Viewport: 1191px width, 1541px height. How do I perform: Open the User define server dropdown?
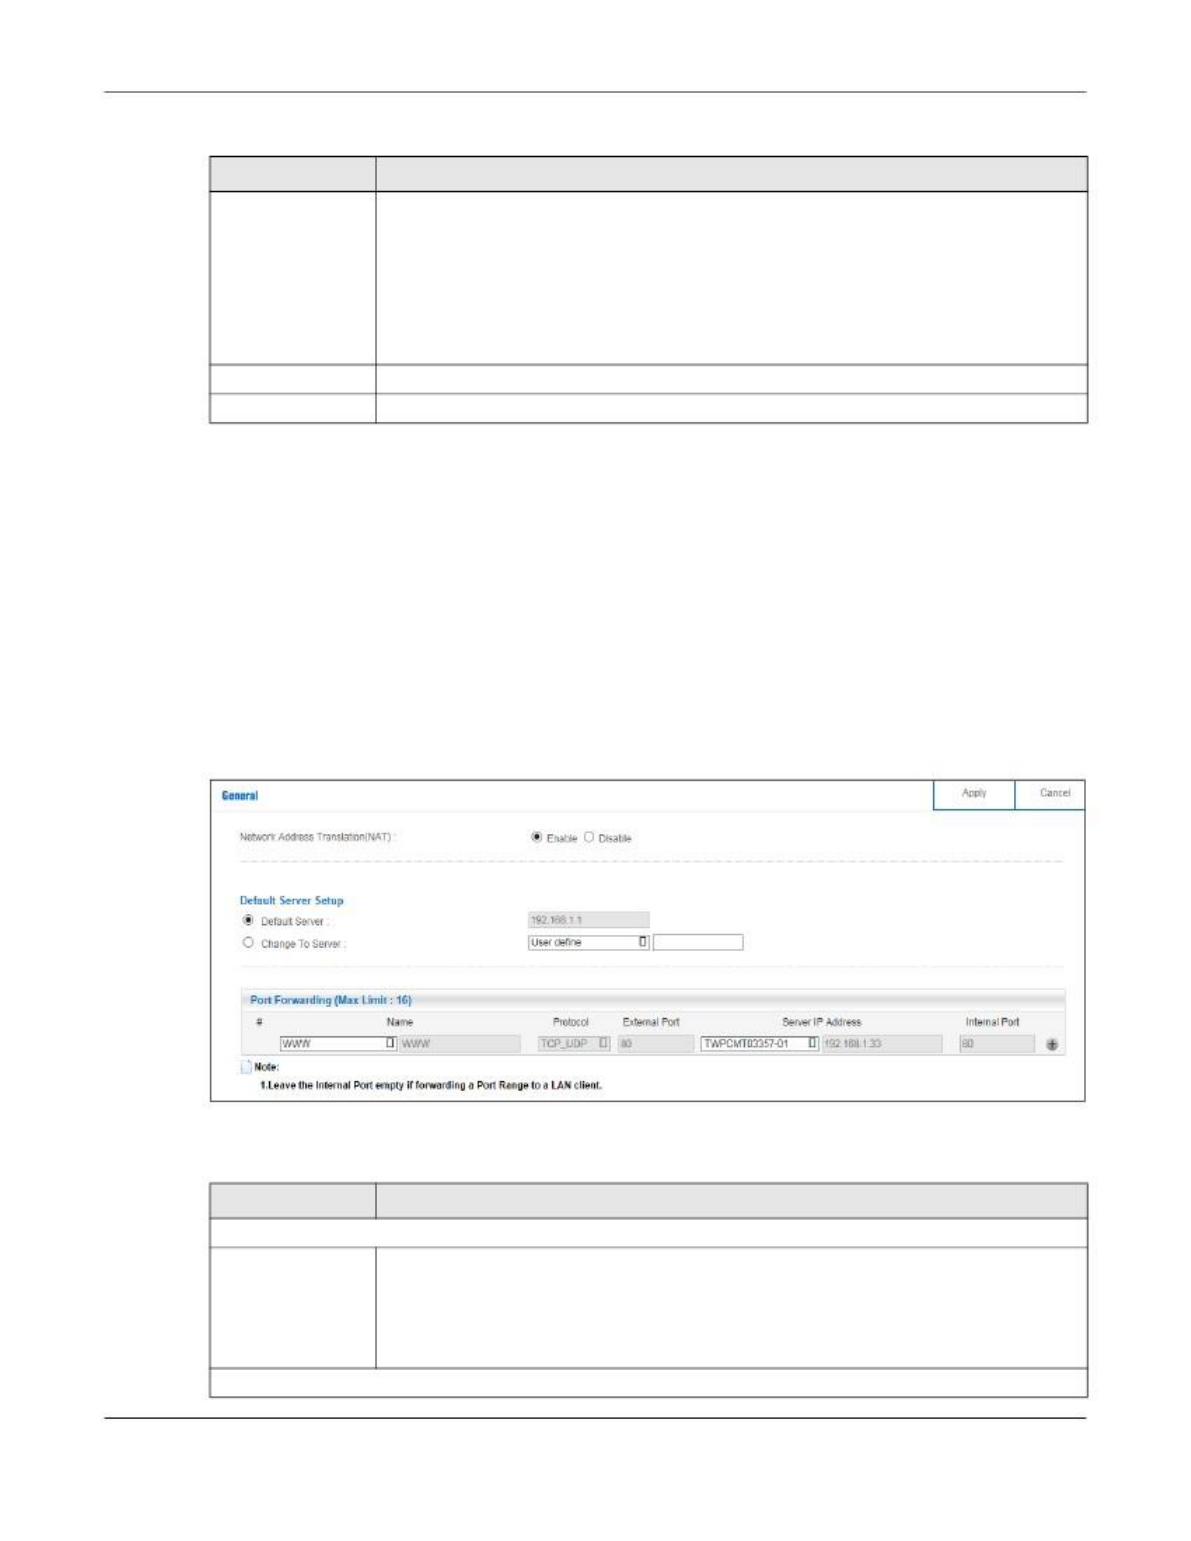[588, 942]
